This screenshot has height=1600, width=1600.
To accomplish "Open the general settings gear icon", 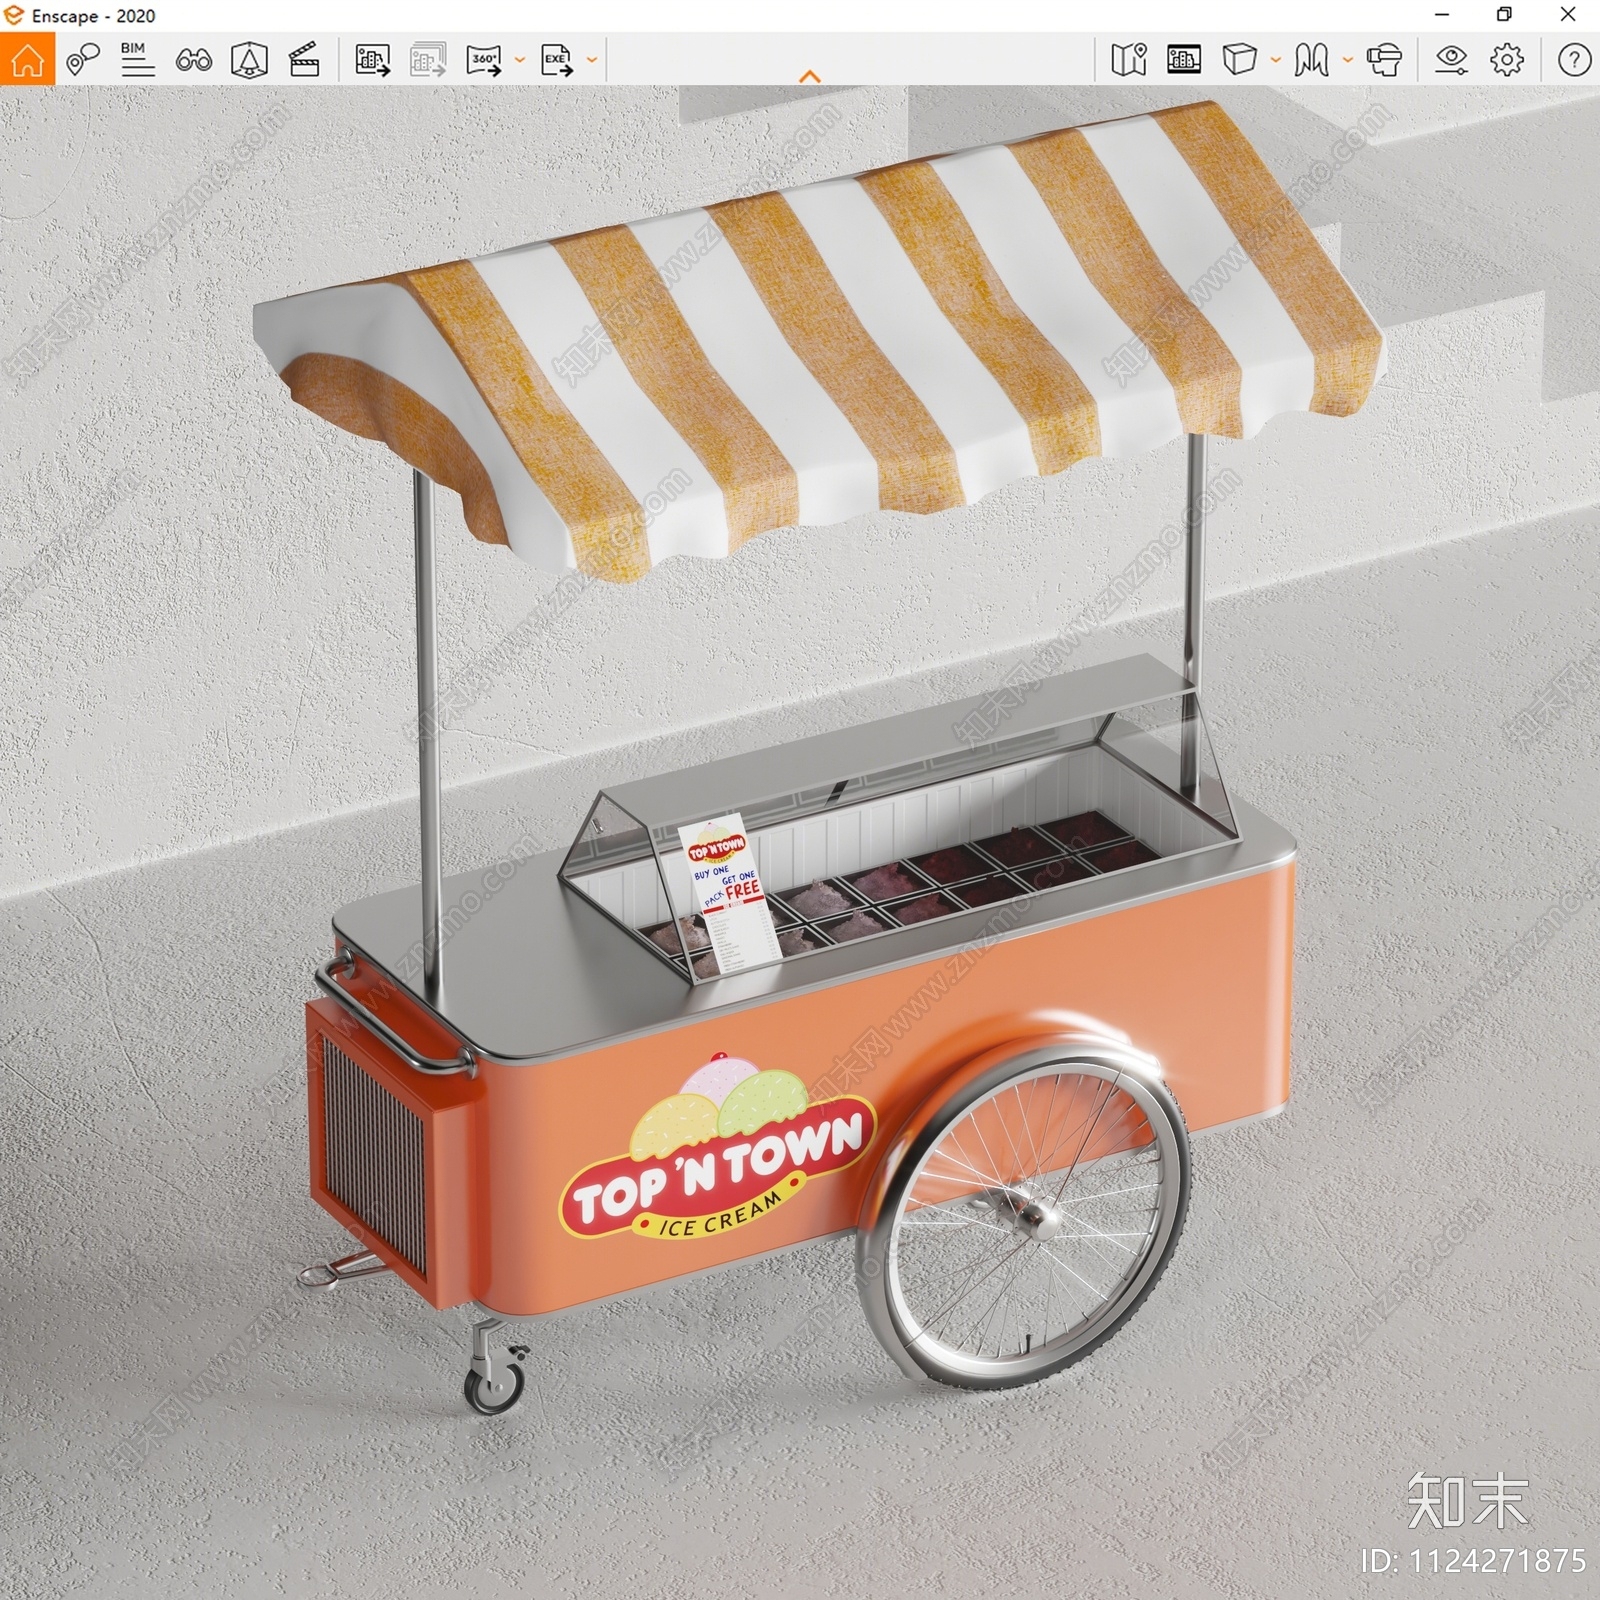I will click(1507, 59).
